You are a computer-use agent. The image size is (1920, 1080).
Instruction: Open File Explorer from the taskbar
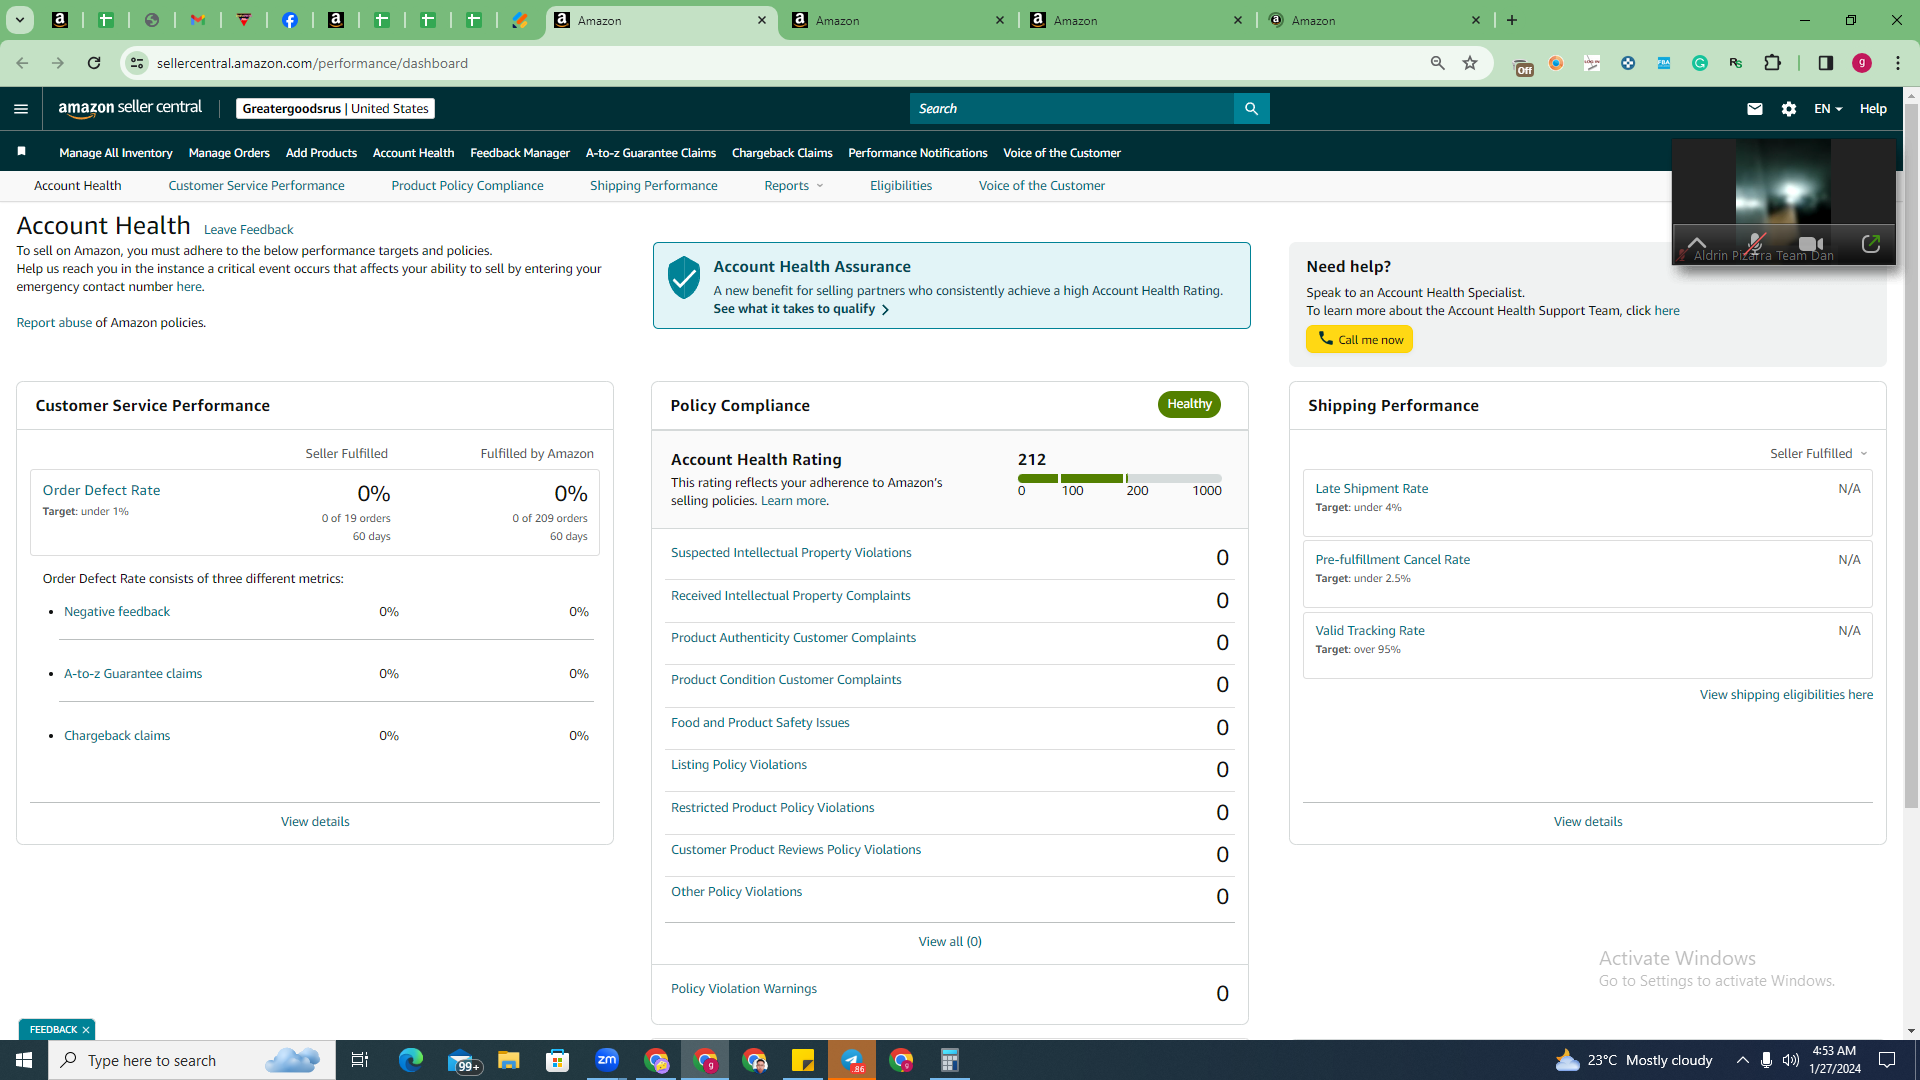tap(509, 1060)
